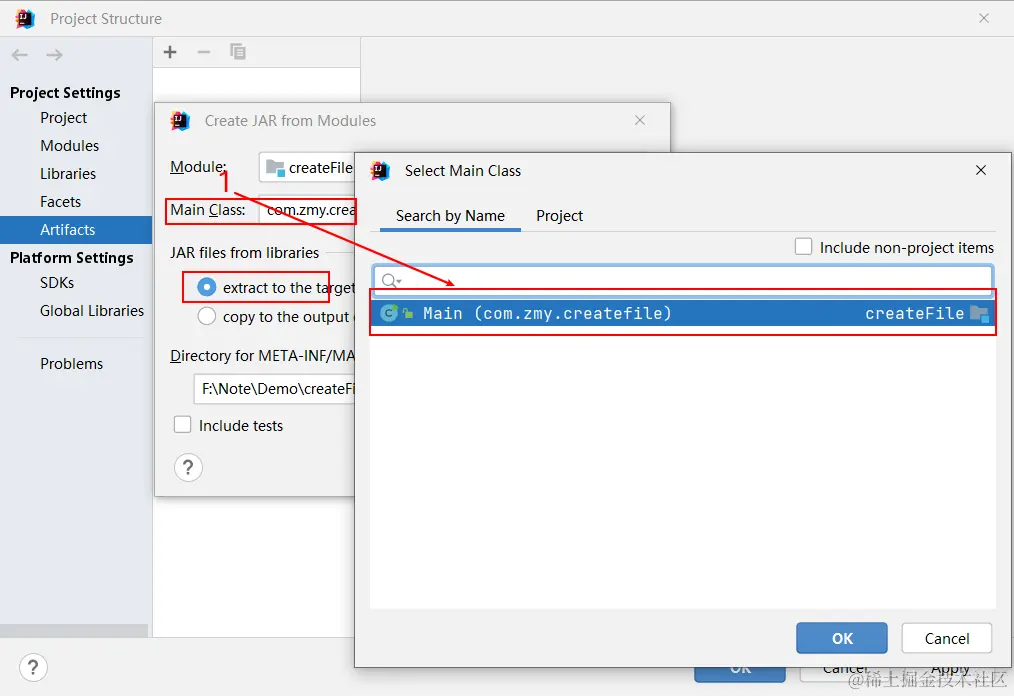1014x696 pixels.
Task: Close the Select Main Class dialog
Action: [981, 170]
